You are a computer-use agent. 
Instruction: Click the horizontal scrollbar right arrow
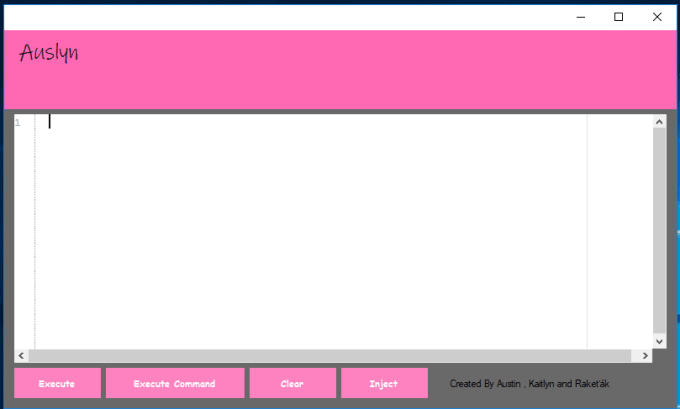pyautogui.click(x=645, y=356)
